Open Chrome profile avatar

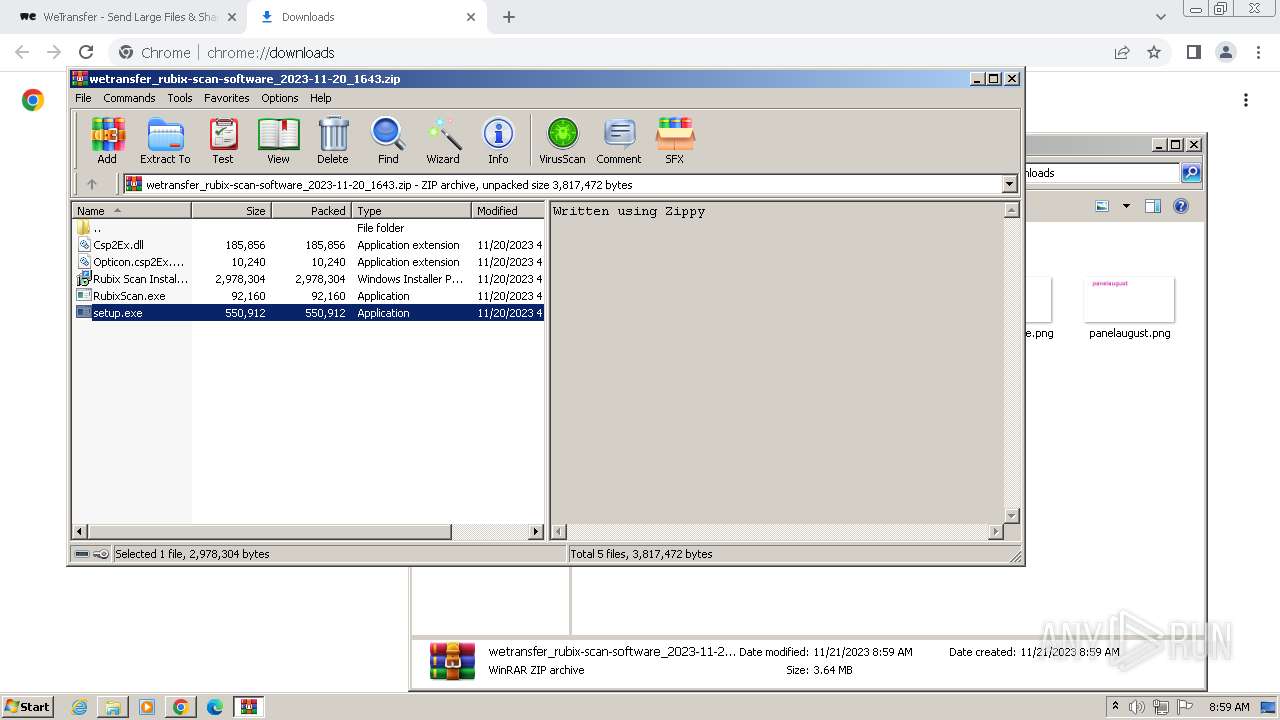click(x=1225, y=52)
